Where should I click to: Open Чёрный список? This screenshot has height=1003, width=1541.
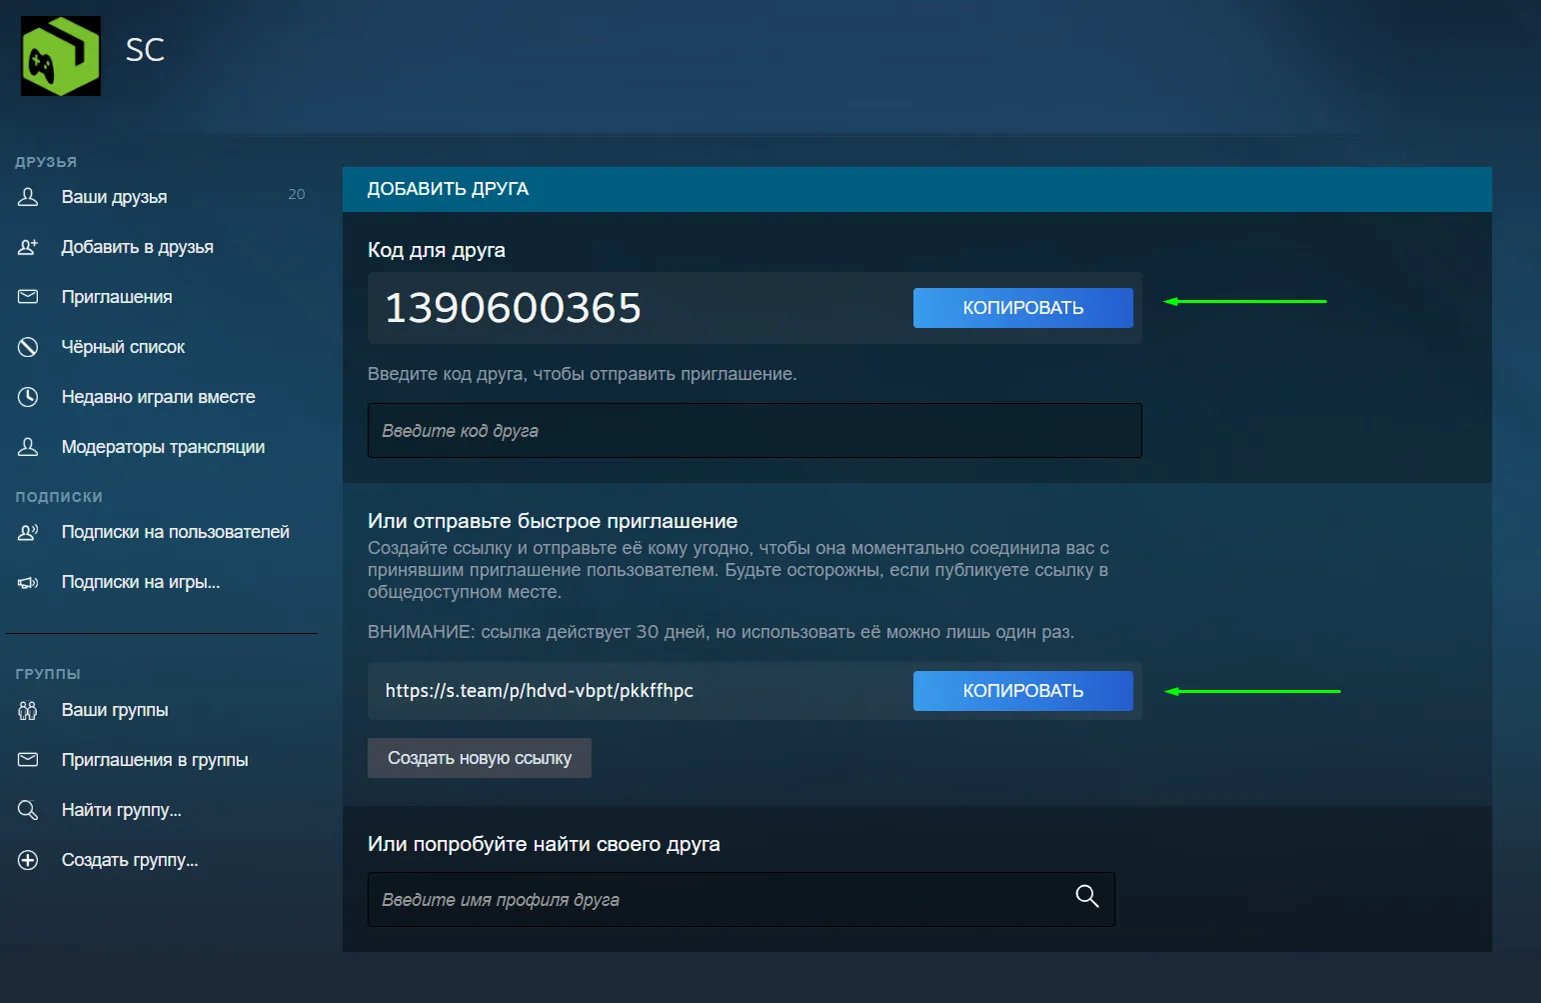pos(123,347)
